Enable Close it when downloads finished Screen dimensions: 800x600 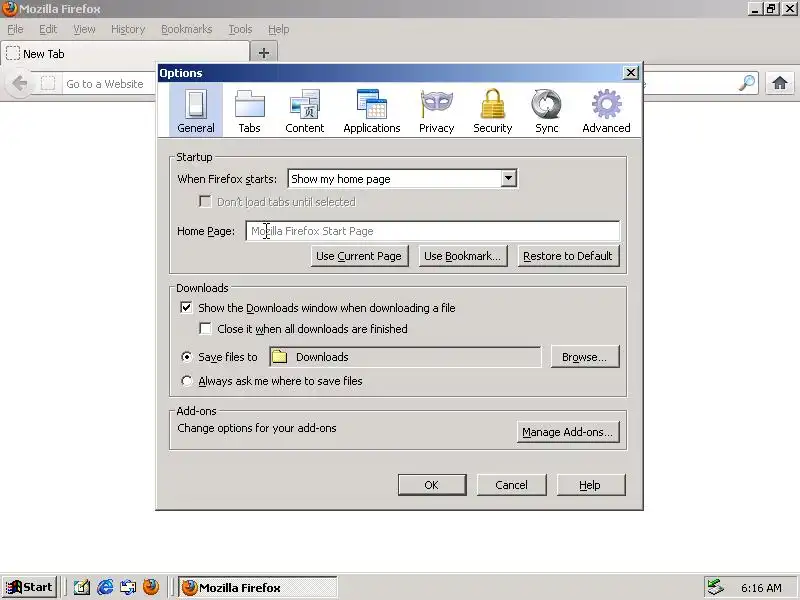point(205,329)
